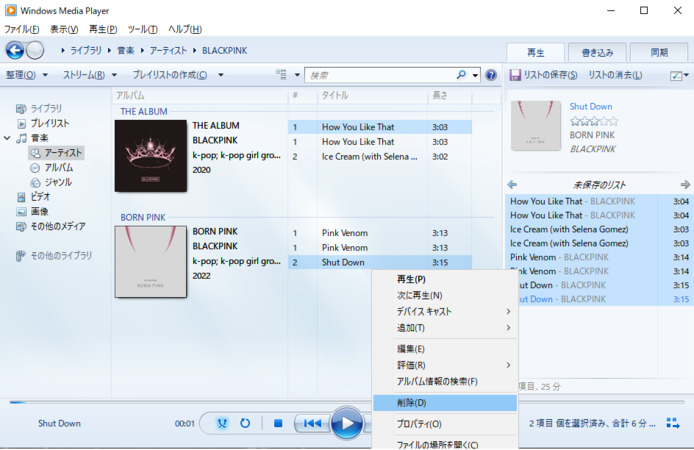Skip to previous track
This screenshot has width=694, height=450.
tap(312, 423)
